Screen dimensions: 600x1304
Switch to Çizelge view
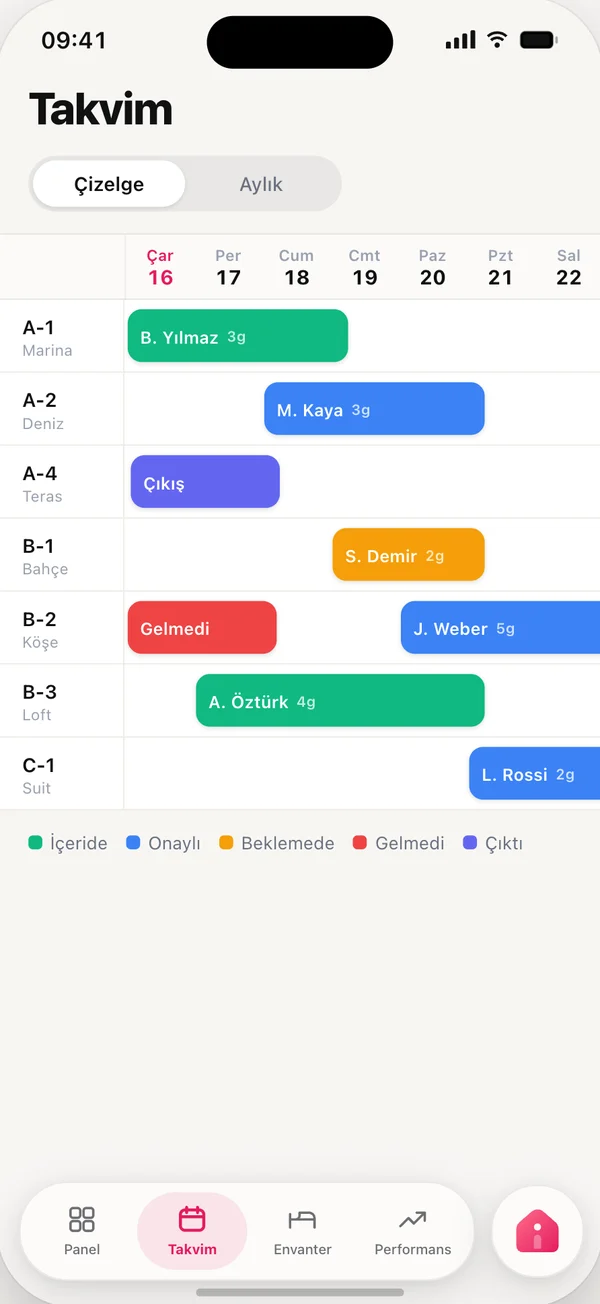[x=109, y=184]
